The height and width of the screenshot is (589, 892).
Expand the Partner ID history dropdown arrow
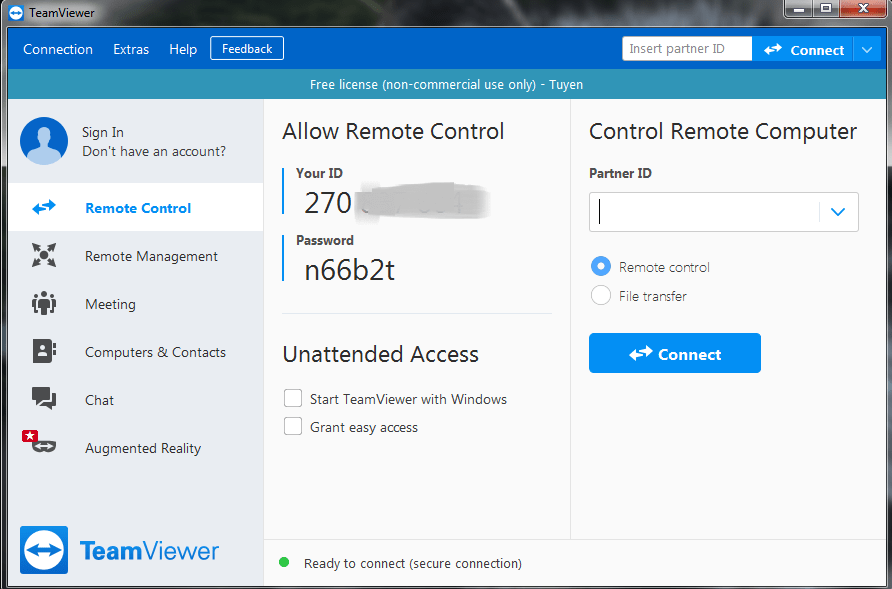tap(837, 212)
